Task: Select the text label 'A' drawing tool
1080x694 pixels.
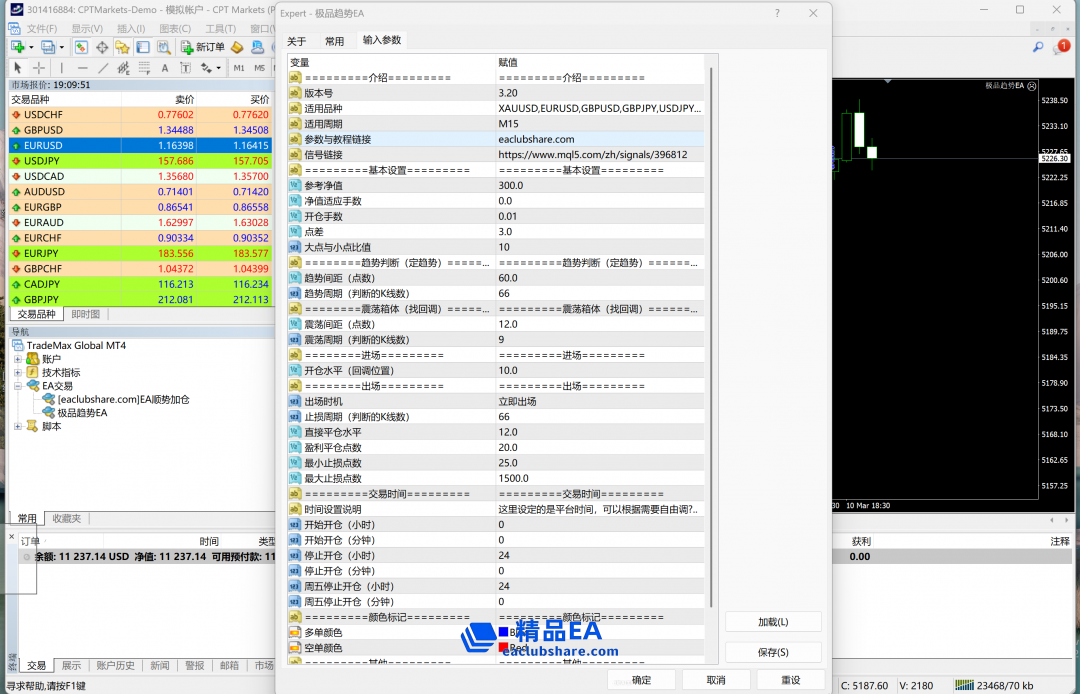Action: tap(165, 68)
